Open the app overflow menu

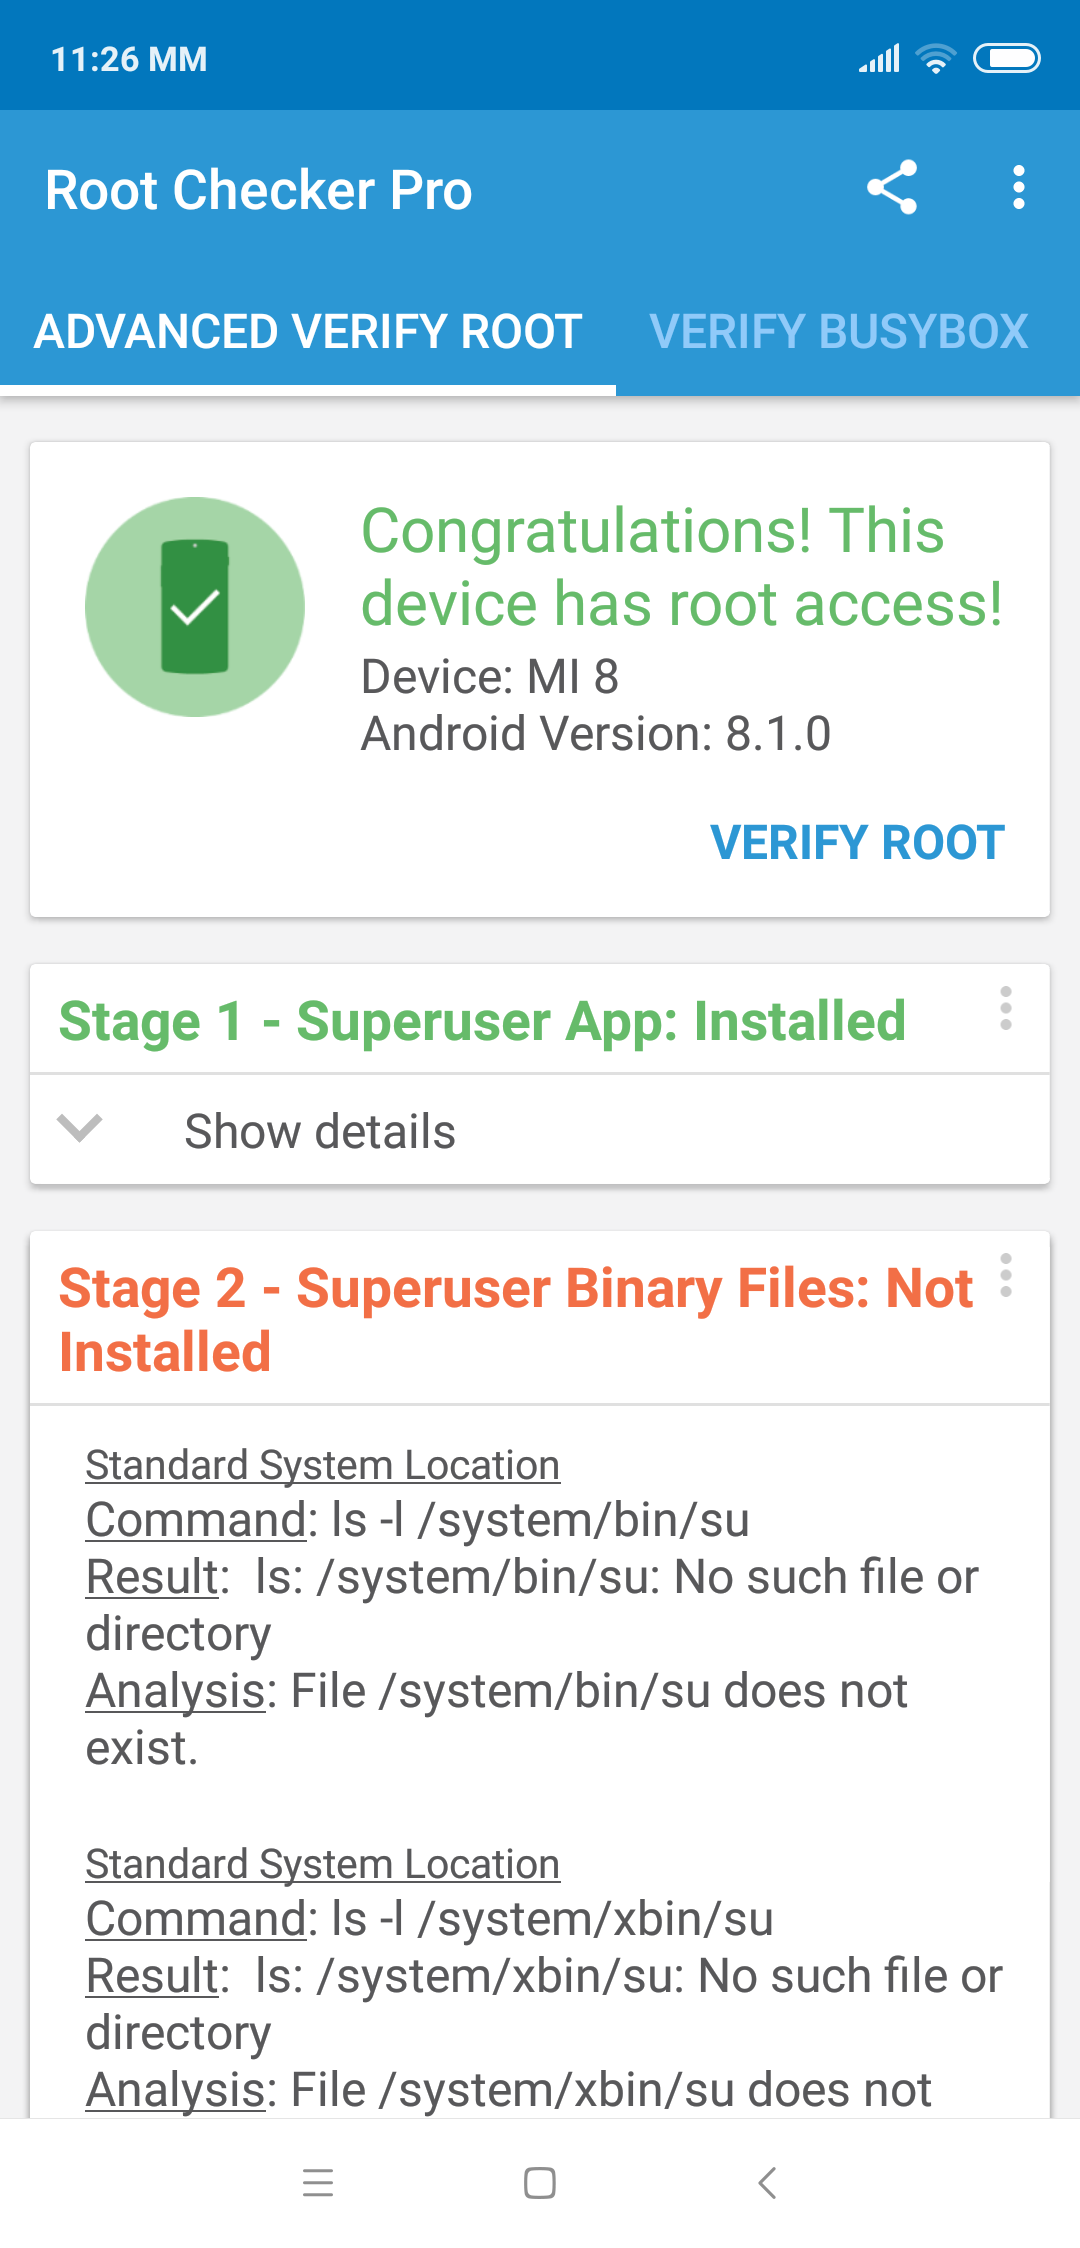(1018, 187)
